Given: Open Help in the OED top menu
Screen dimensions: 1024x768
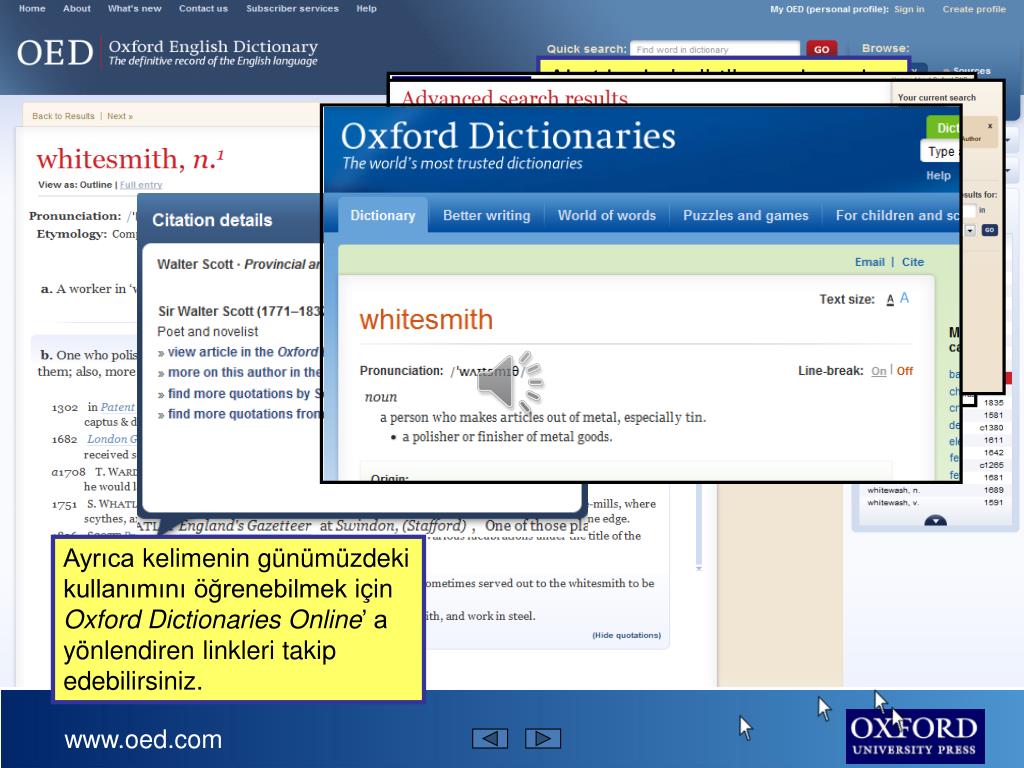Looking at the screenshot, I should coord(366,8).
